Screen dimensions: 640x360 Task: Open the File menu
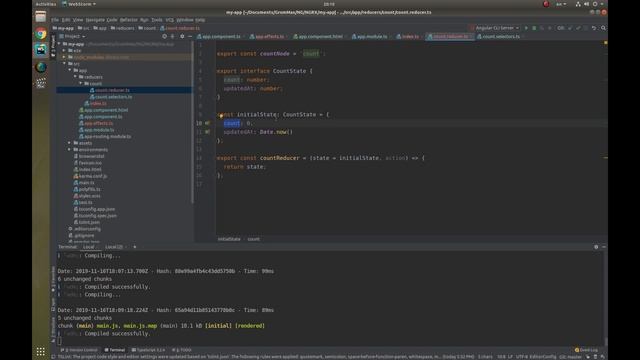click(x=55, y=20)
